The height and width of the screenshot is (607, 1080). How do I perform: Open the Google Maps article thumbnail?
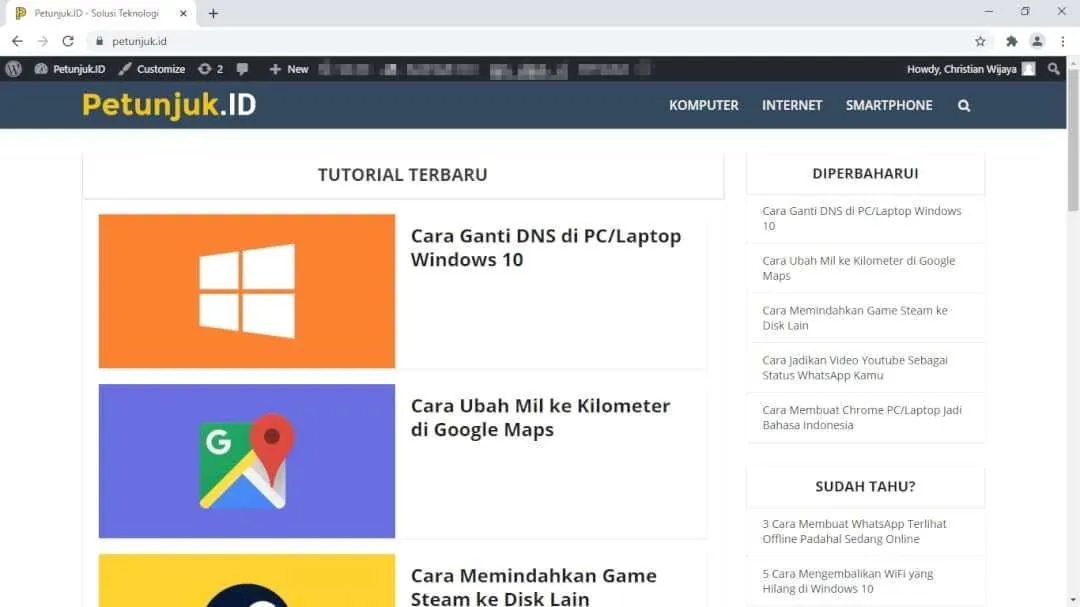click(247, 461)
